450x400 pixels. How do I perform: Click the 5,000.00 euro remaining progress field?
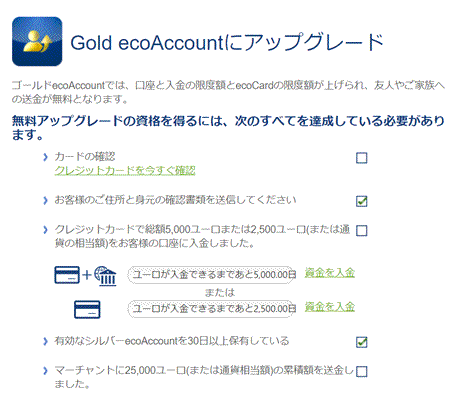(x=212, y=275)
